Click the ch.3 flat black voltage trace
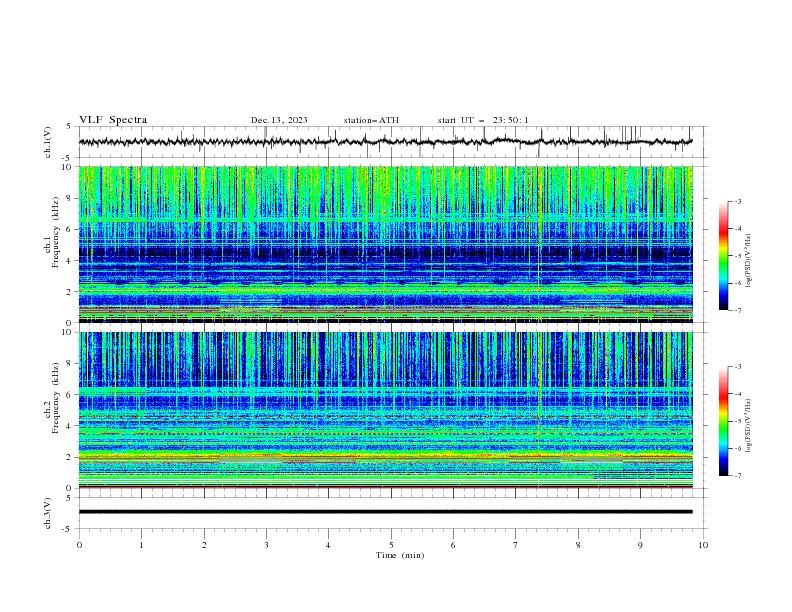Screen dimensions: 792x612 coord(385,512)
